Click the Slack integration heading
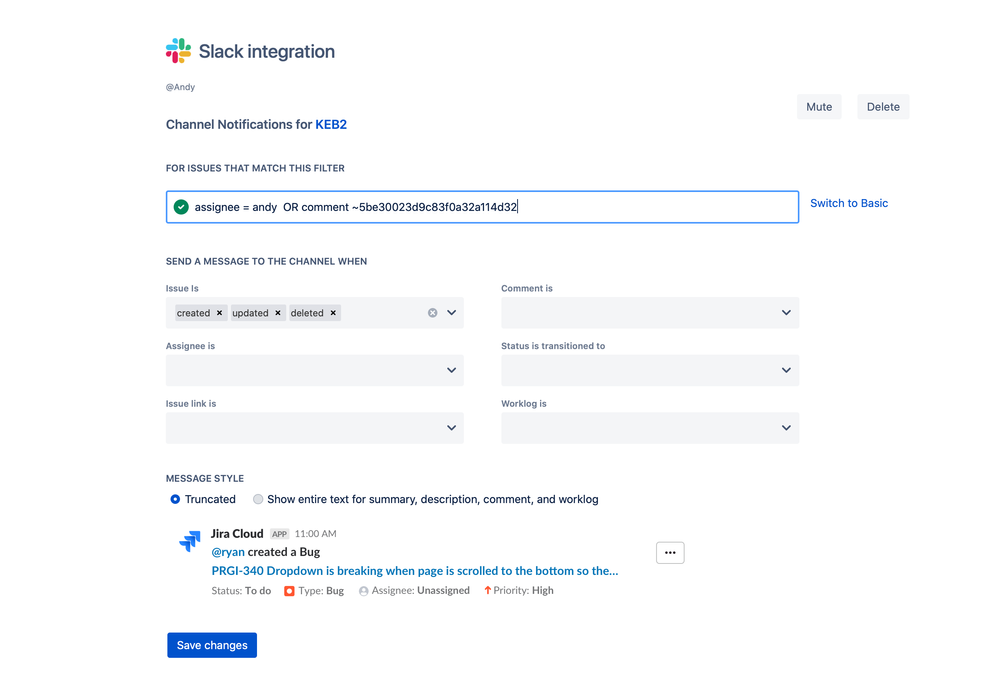998x699 pixels. tap(267, 52)
